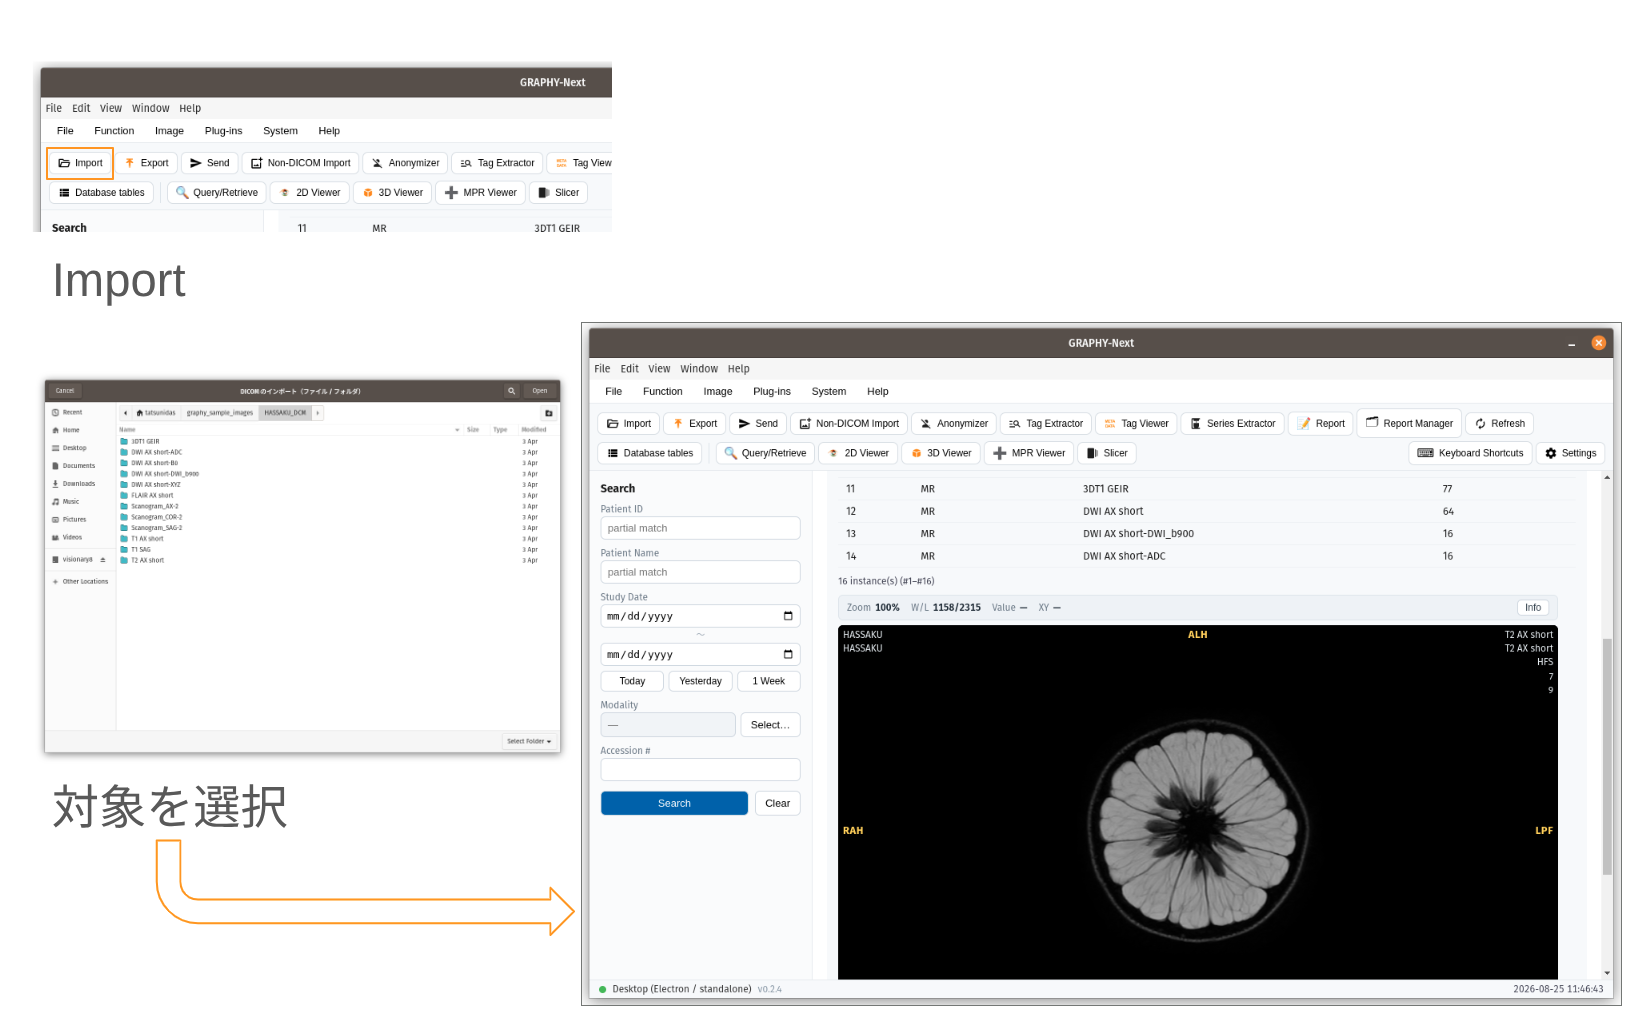Launch the MPR Viewer in the large window
The height and width of the screenshot is (1015, 1625).
click(1029, 453)
